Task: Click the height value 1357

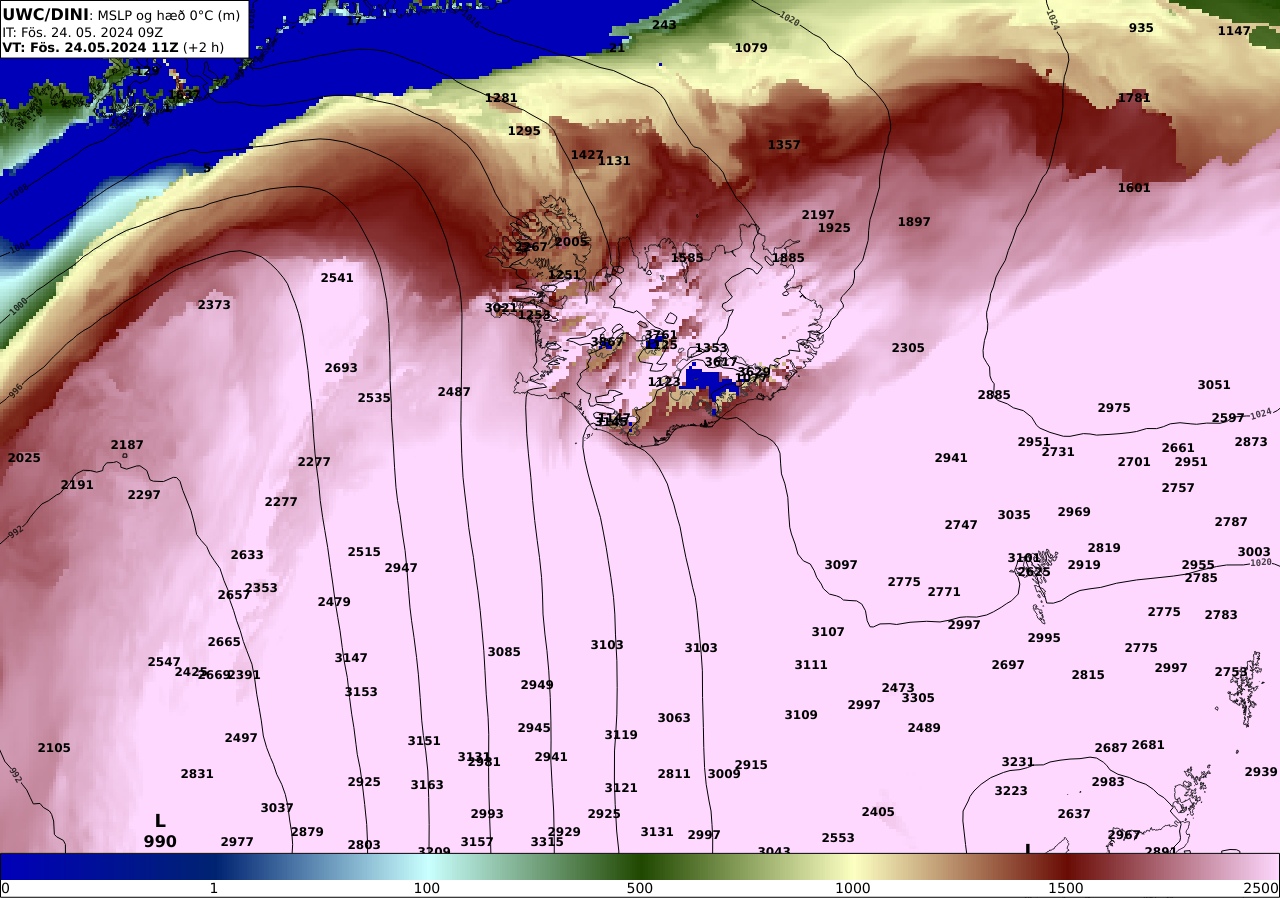Action: pos(784,145)
